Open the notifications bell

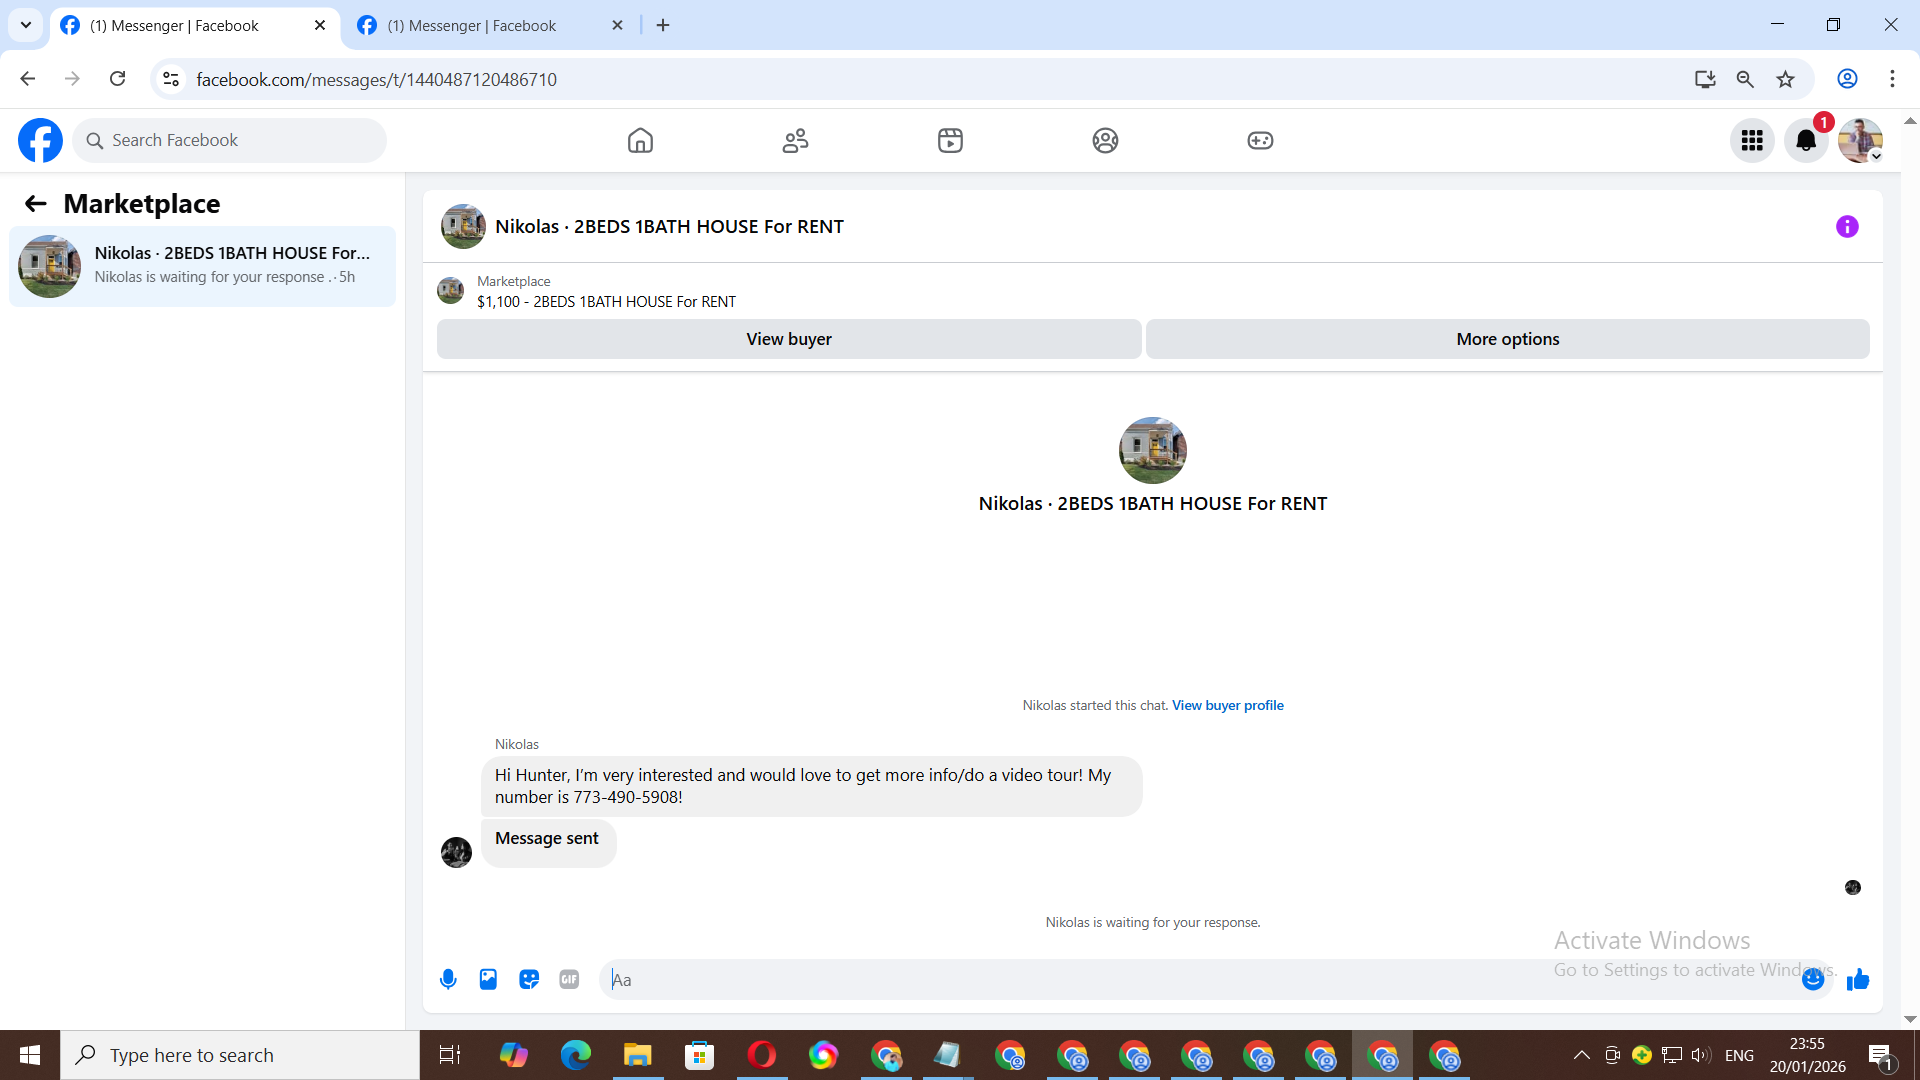point(1806,140)
